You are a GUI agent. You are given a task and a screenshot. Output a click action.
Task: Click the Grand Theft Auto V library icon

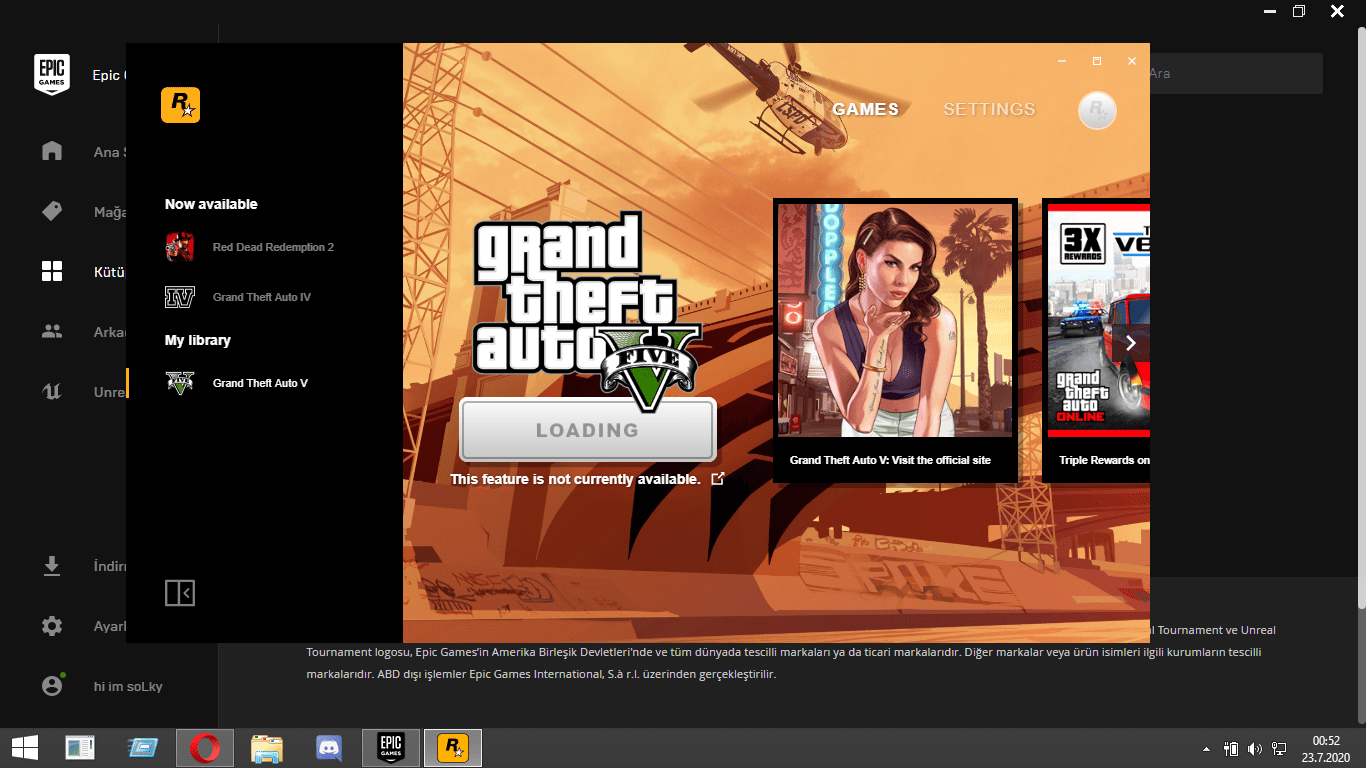180,383
